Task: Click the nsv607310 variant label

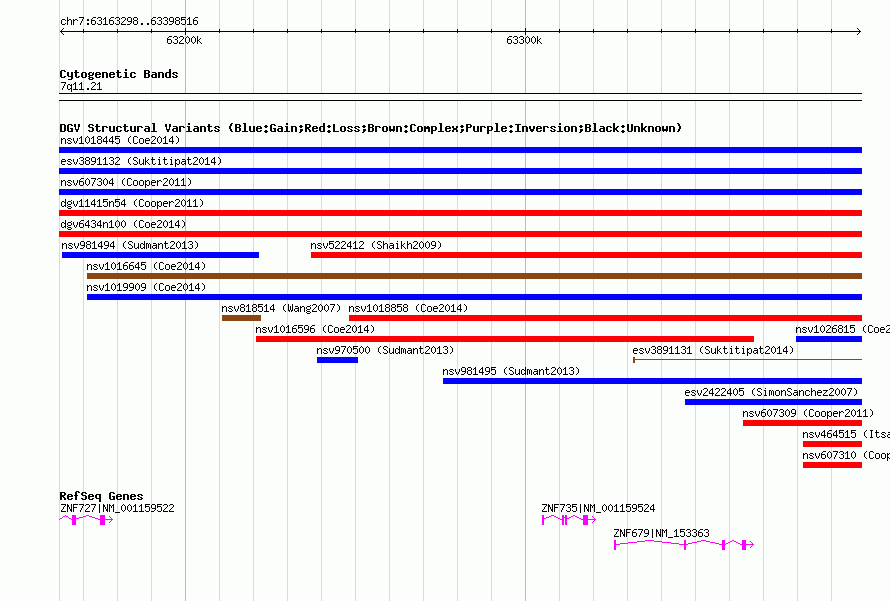Action: [x=846, y=455]
